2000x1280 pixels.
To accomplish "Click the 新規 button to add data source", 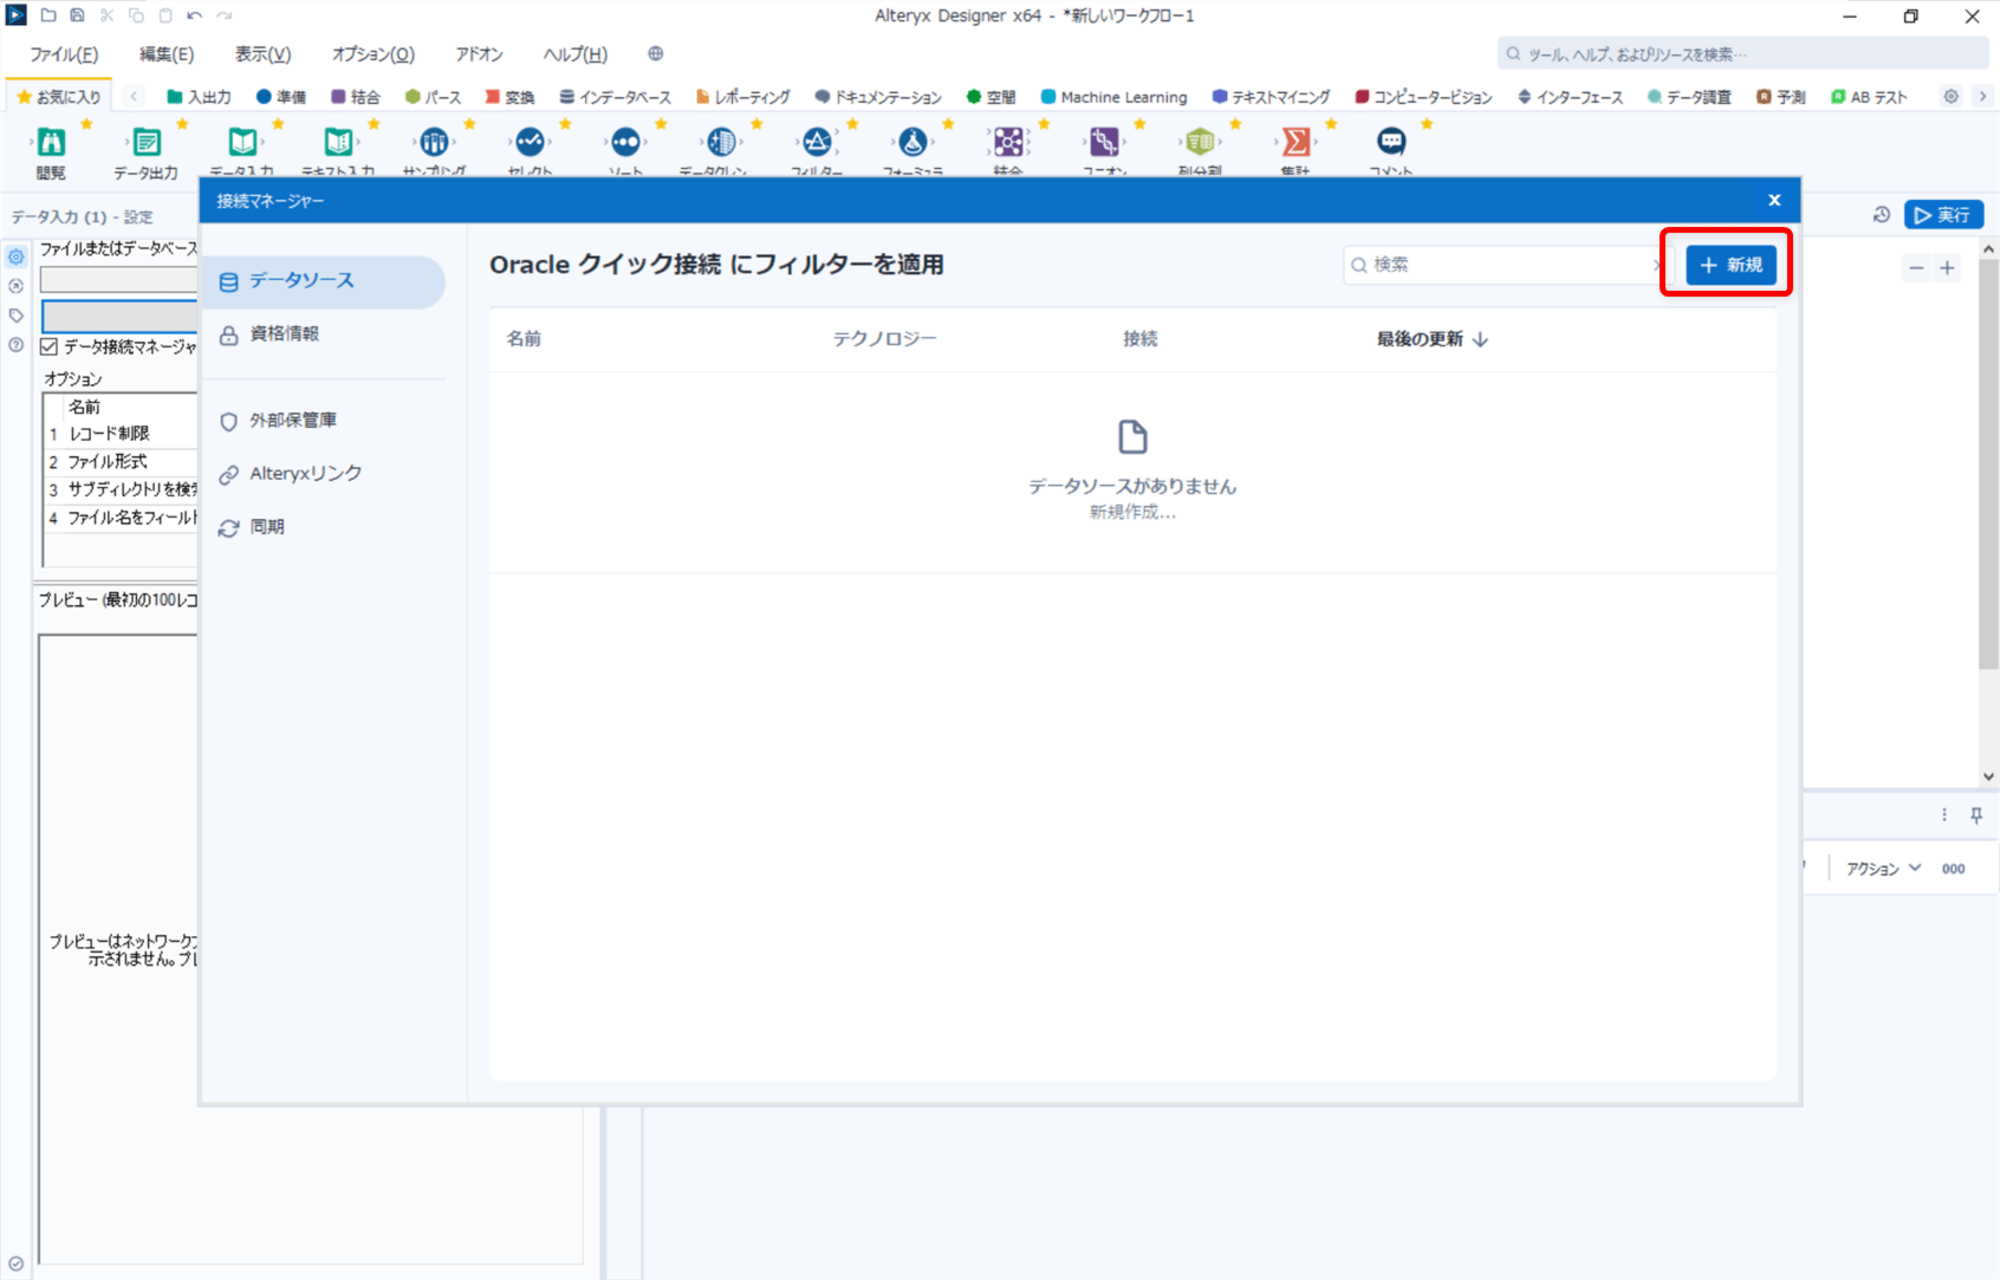I will [1731, 264].
